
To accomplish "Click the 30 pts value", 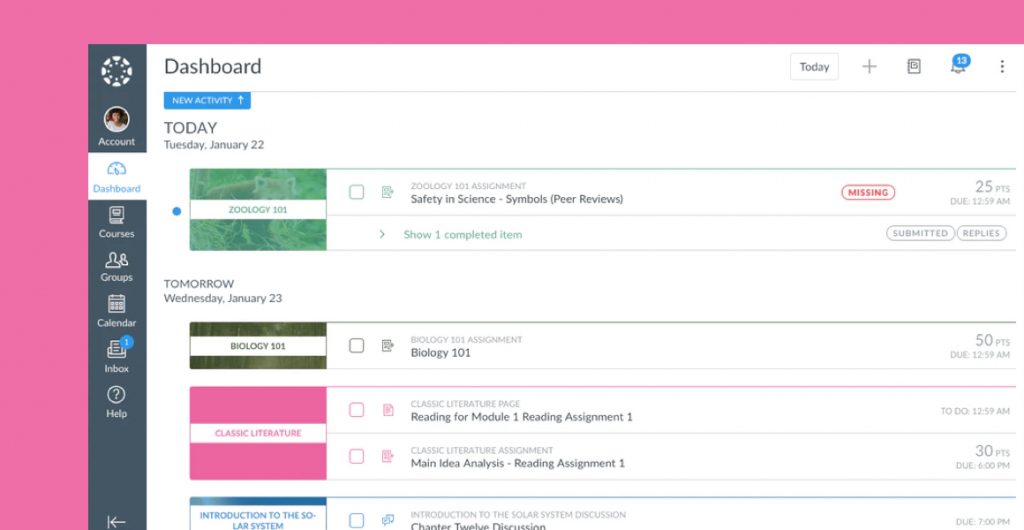I will (993, 451).
